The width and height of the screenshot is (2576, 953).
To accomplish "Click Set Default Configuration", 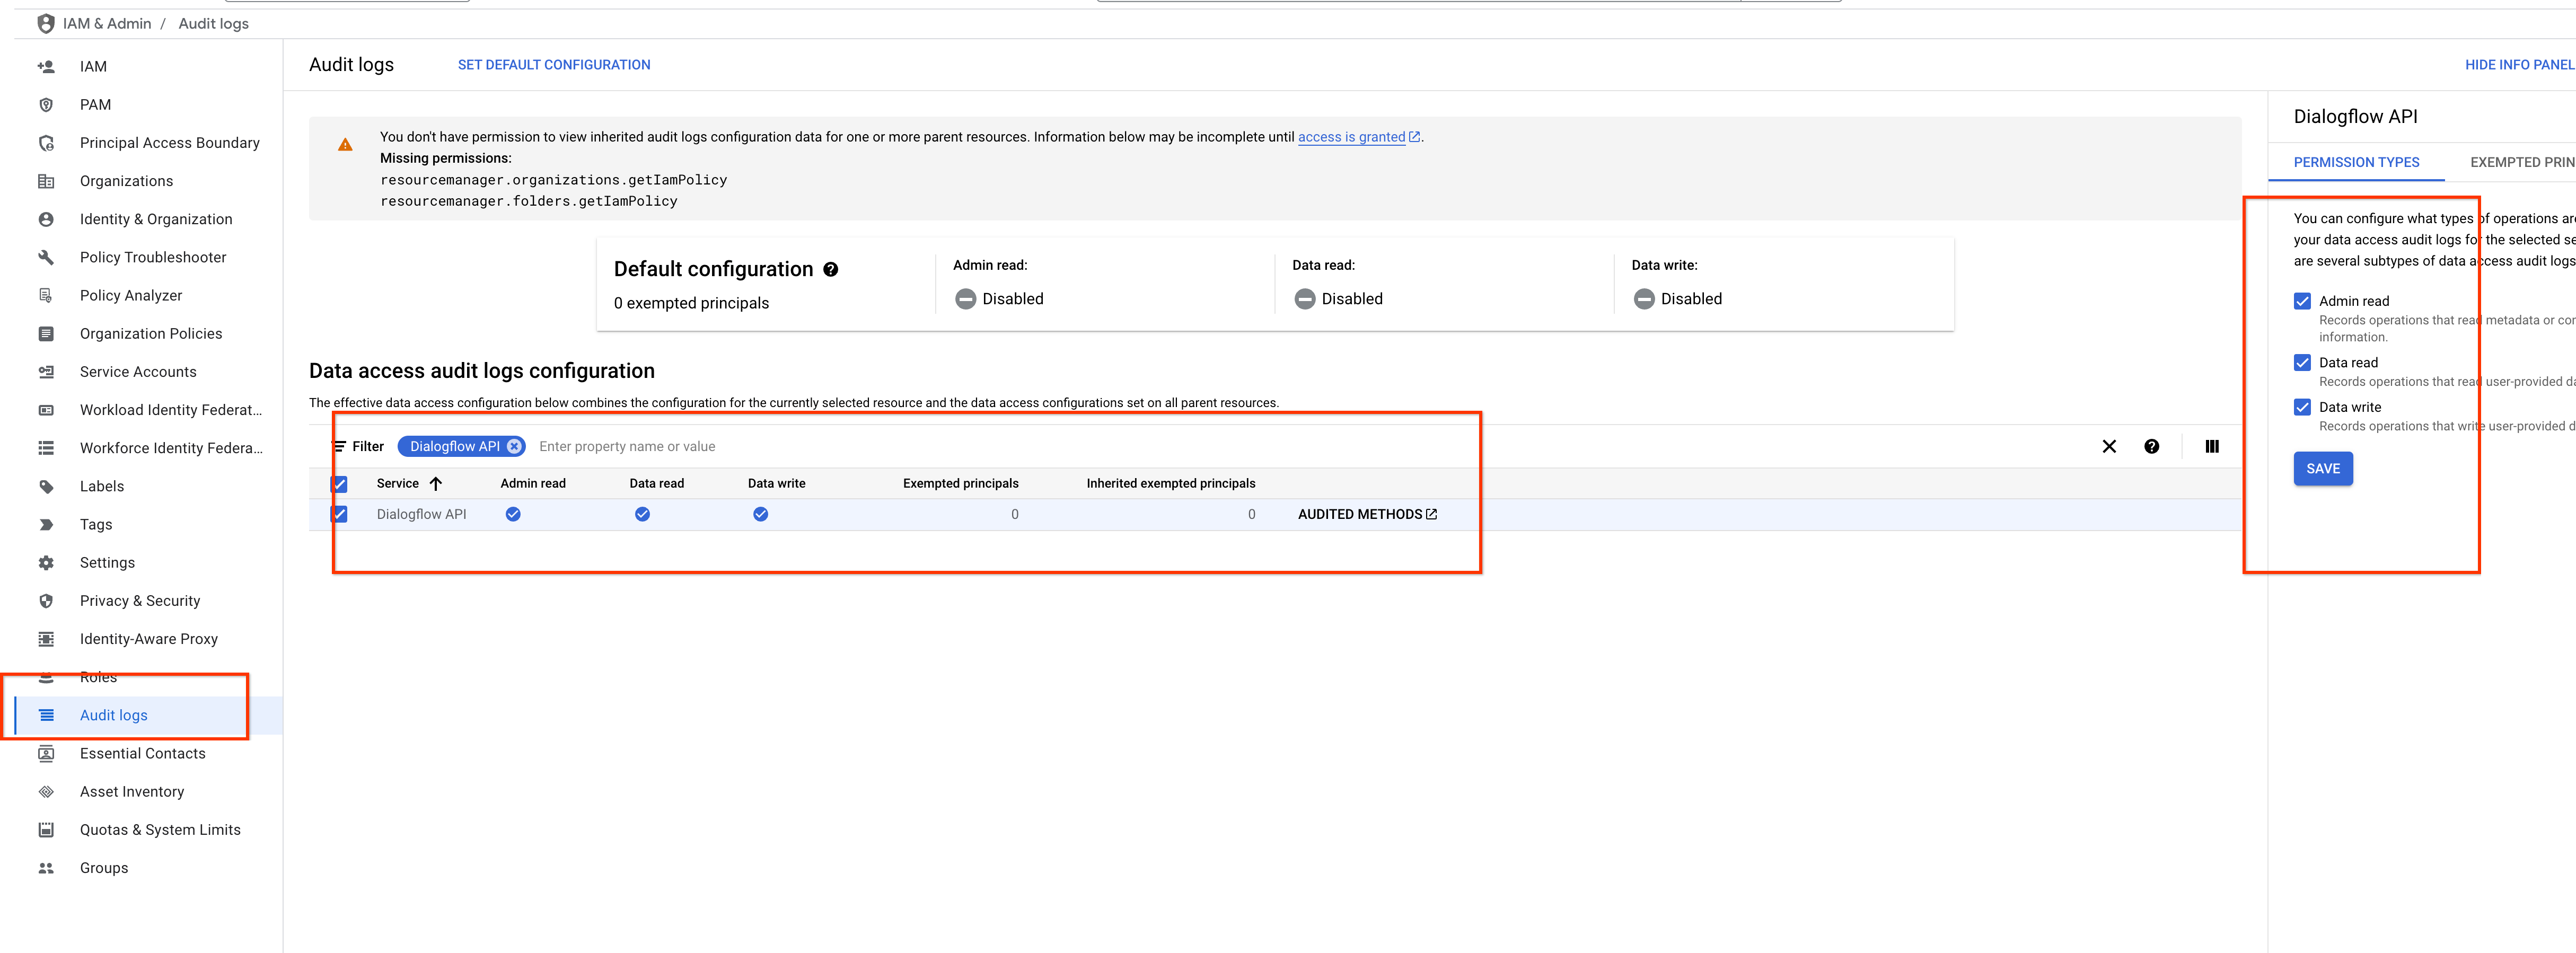I will click(554, 65).
